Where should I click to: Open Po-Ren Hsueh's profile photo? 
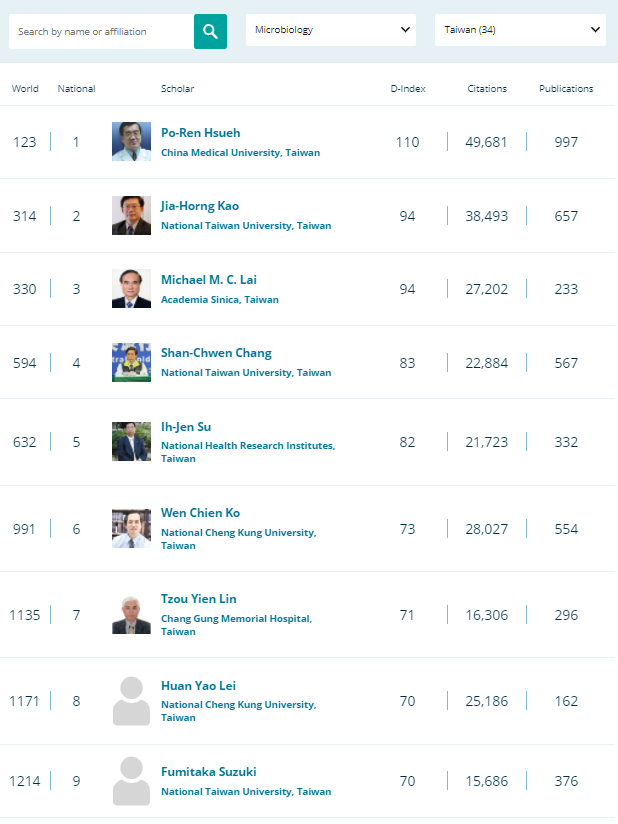131,141
